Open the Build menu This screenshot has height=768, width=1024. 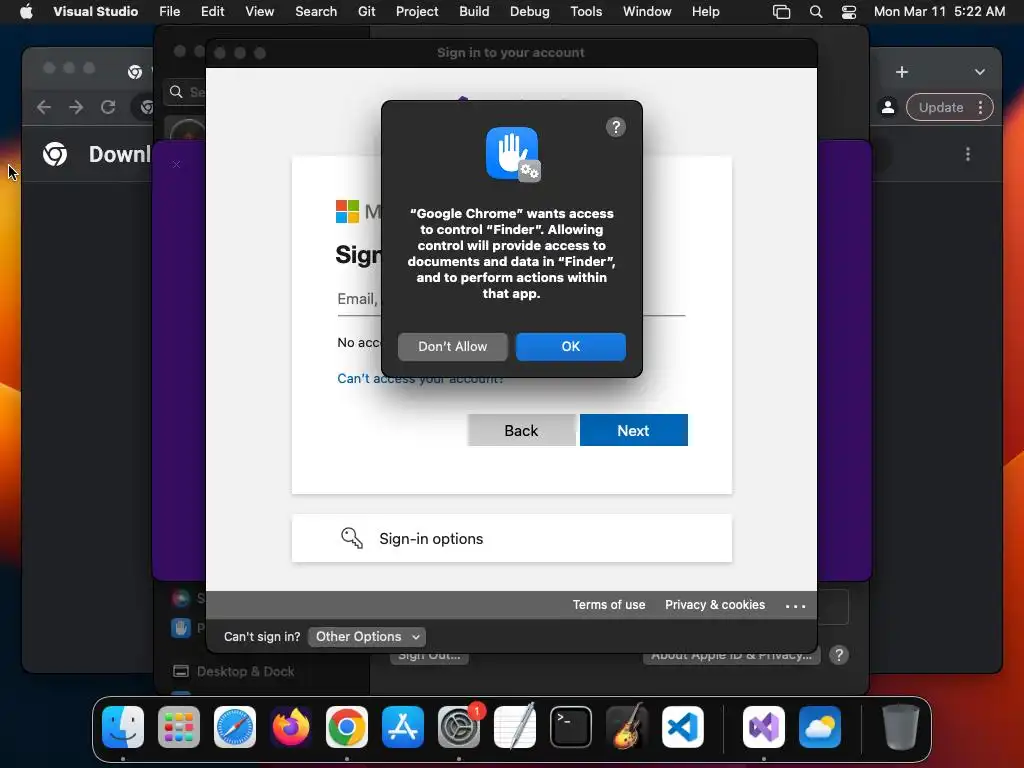[474, 11]
